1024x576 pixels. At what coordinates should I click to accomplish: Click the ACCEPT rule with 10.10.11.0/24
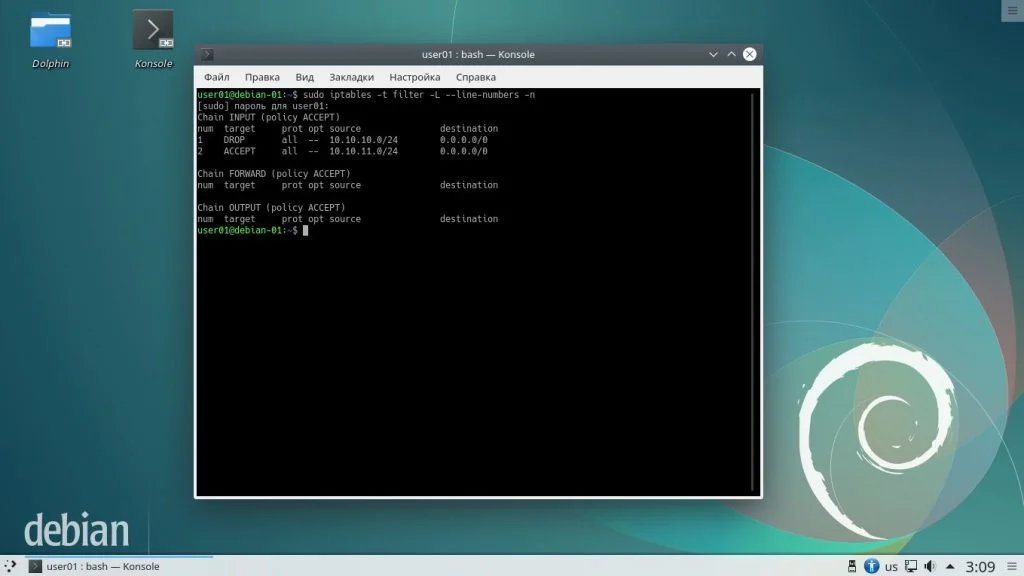pyautogui.click(x=342, y=151)
